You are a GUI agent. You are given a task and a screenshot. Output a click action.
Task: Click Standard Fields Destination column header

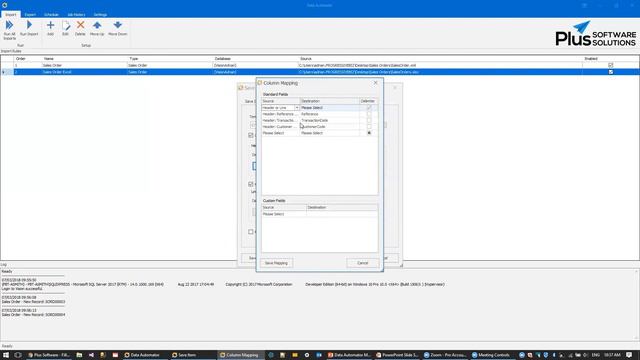pyautogui.click(x=329, y=101)
